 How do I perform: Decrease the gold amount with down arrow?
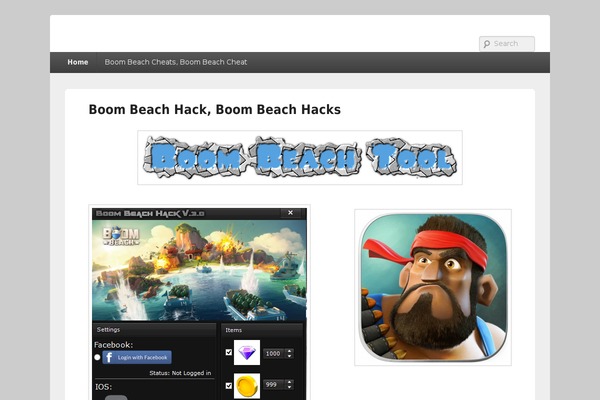290,387
